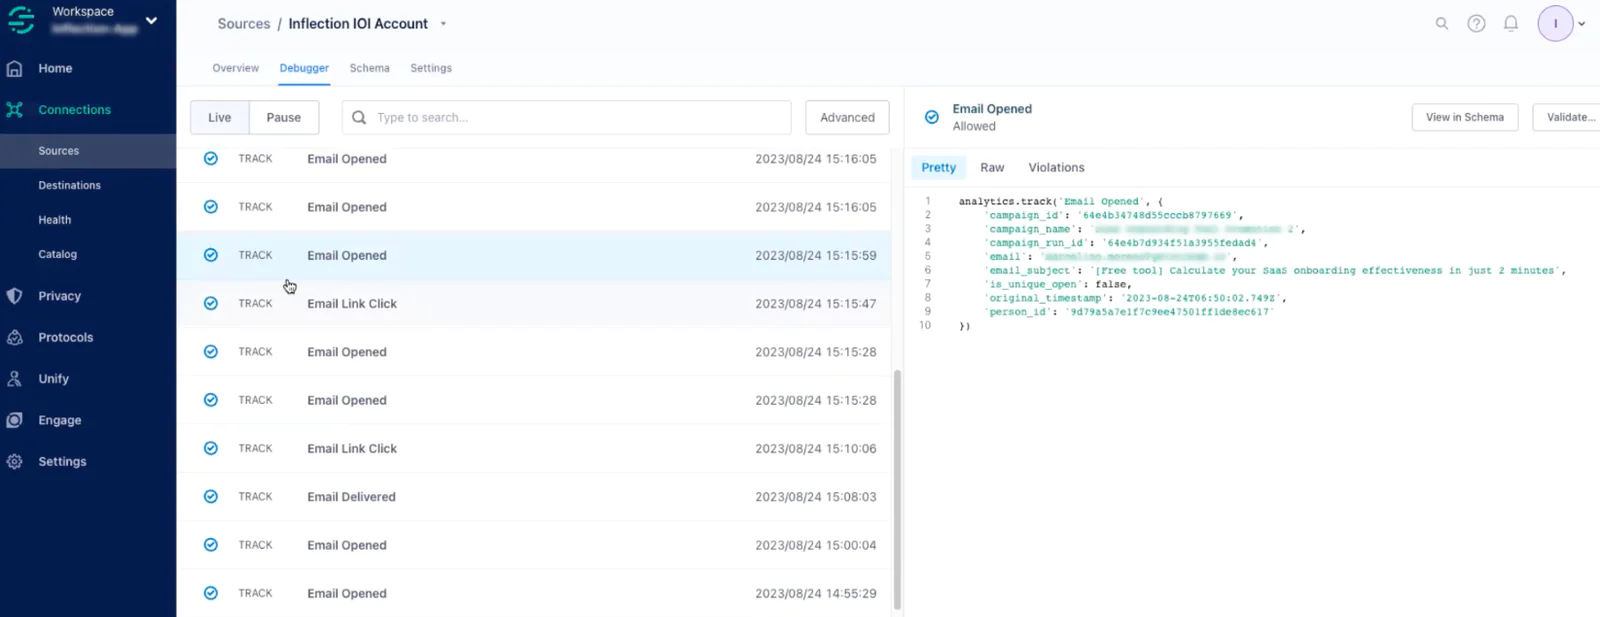Switch to the Raw payload tab
The width and height of the screenshot is (1600, 617).
click(992, 167)
